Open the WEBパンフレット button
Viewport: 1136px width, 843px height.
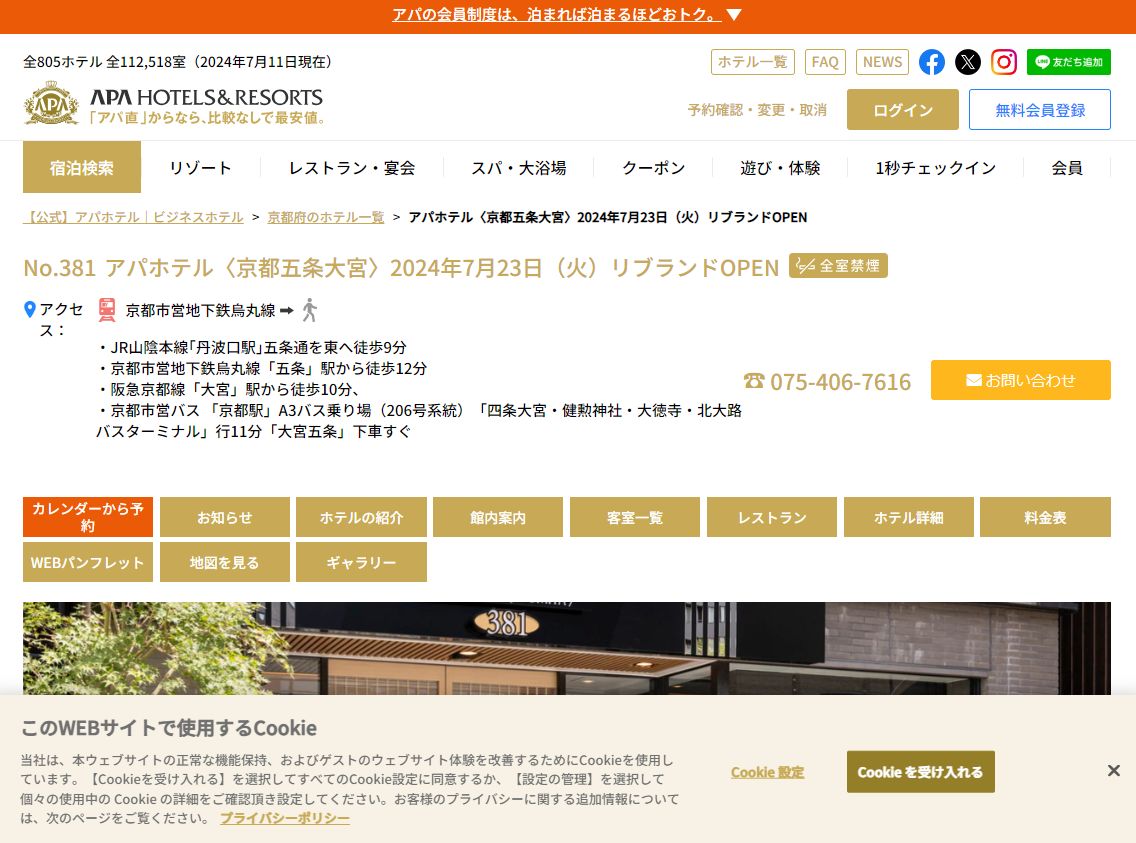88,562
